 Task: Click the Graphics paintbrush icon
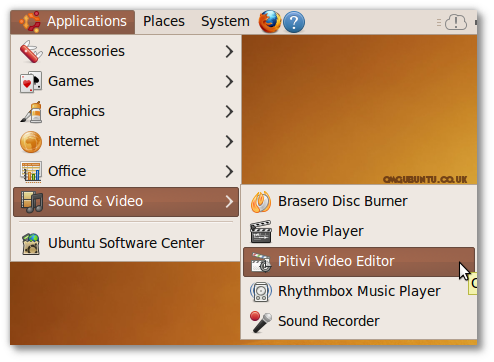[31, 112]
